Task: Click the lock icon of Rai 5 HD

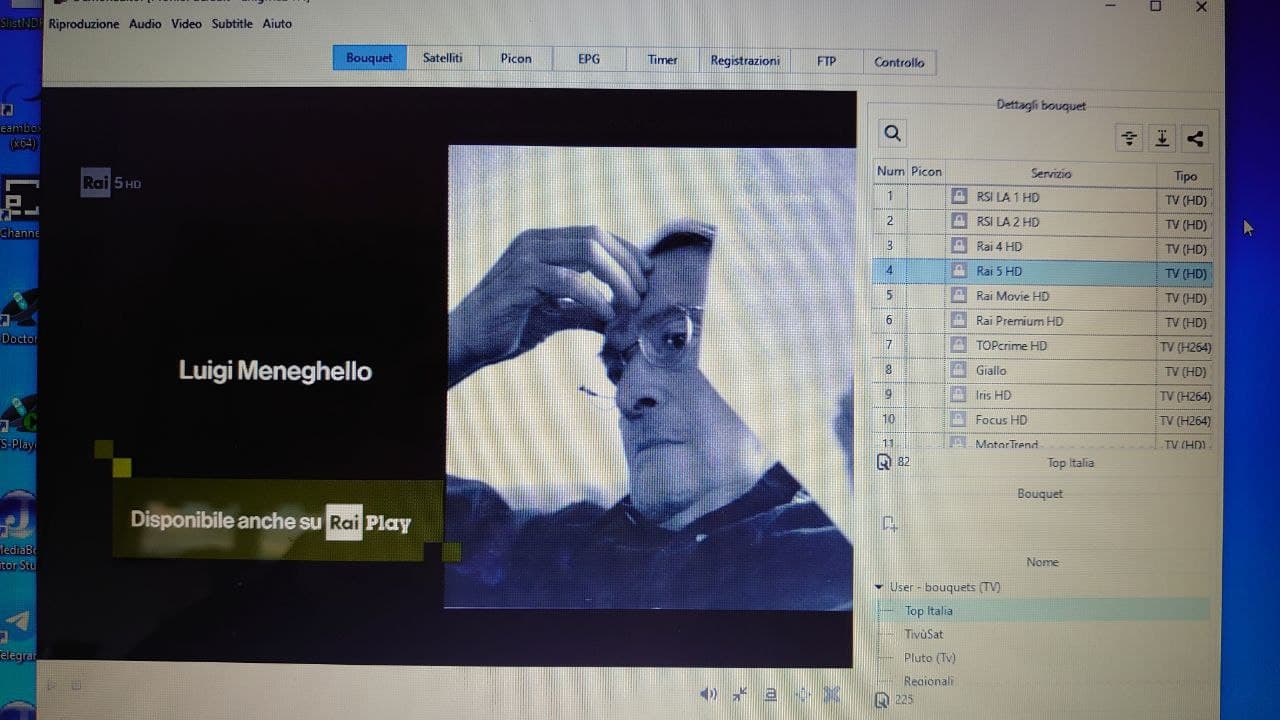Action: point(958,271)
